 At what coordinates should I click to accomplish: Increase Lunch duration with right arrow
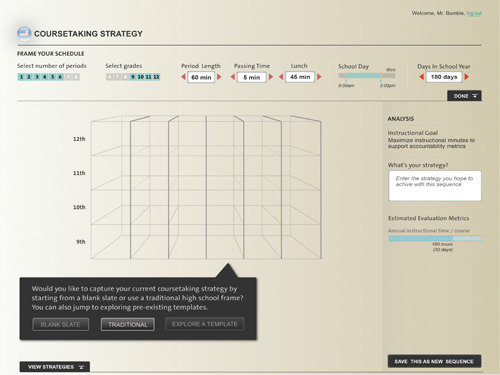[x=319, y=77]
